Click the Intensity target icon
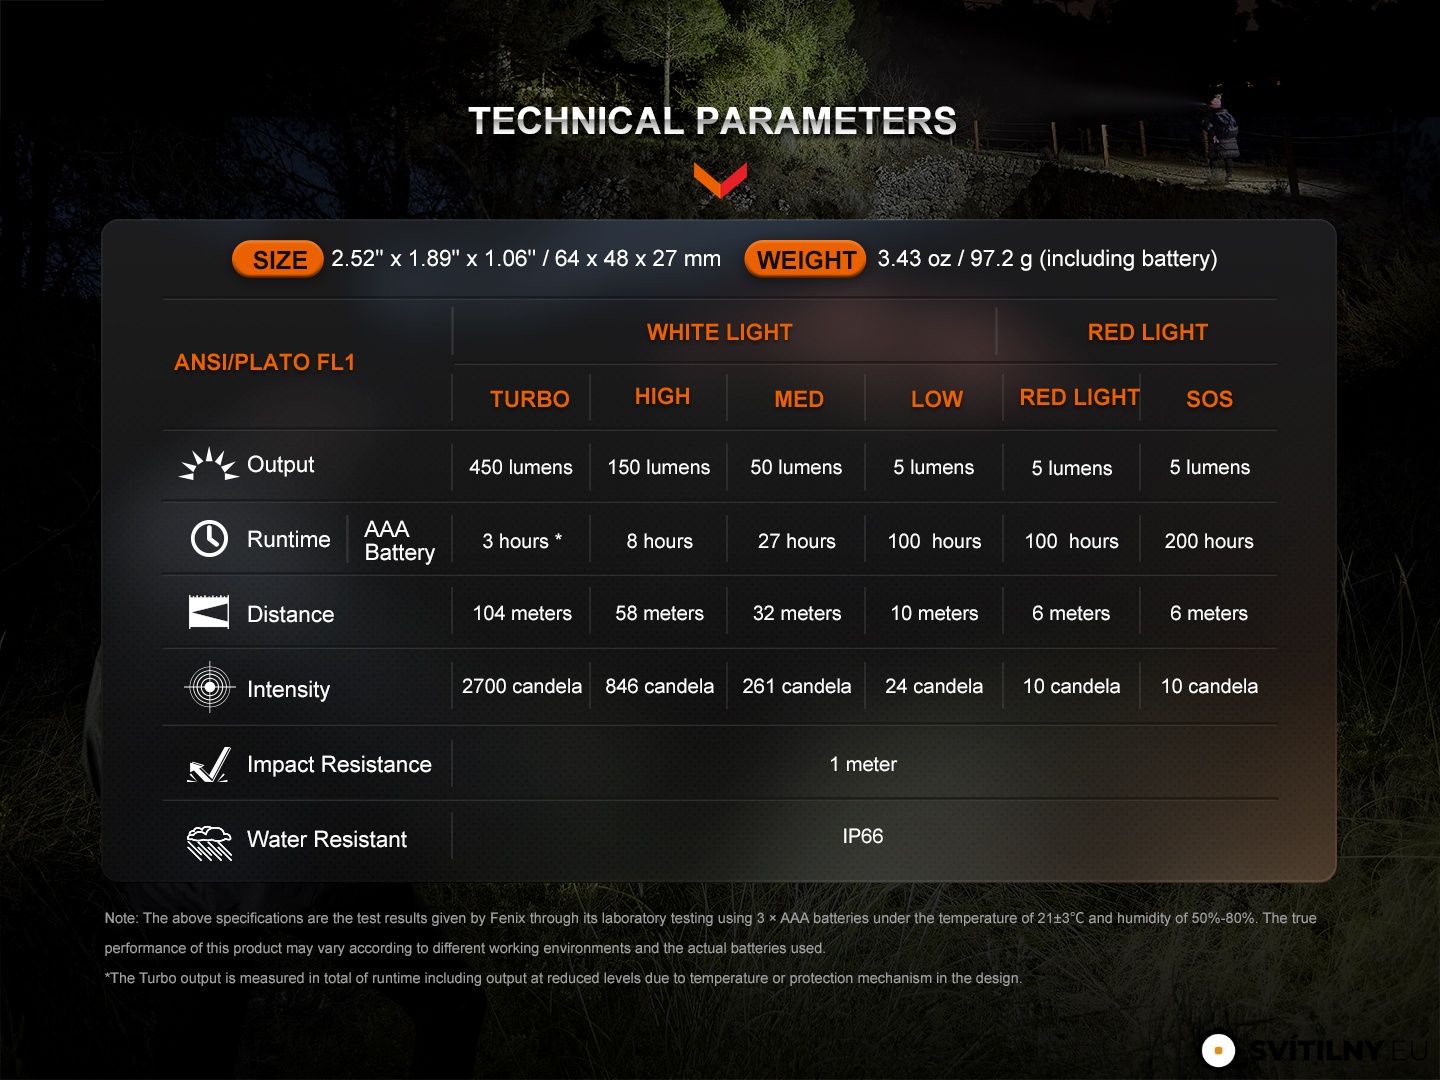The height and width of the screenshot is (1080, 1440). pyautogui.click(x=210, y=687)
